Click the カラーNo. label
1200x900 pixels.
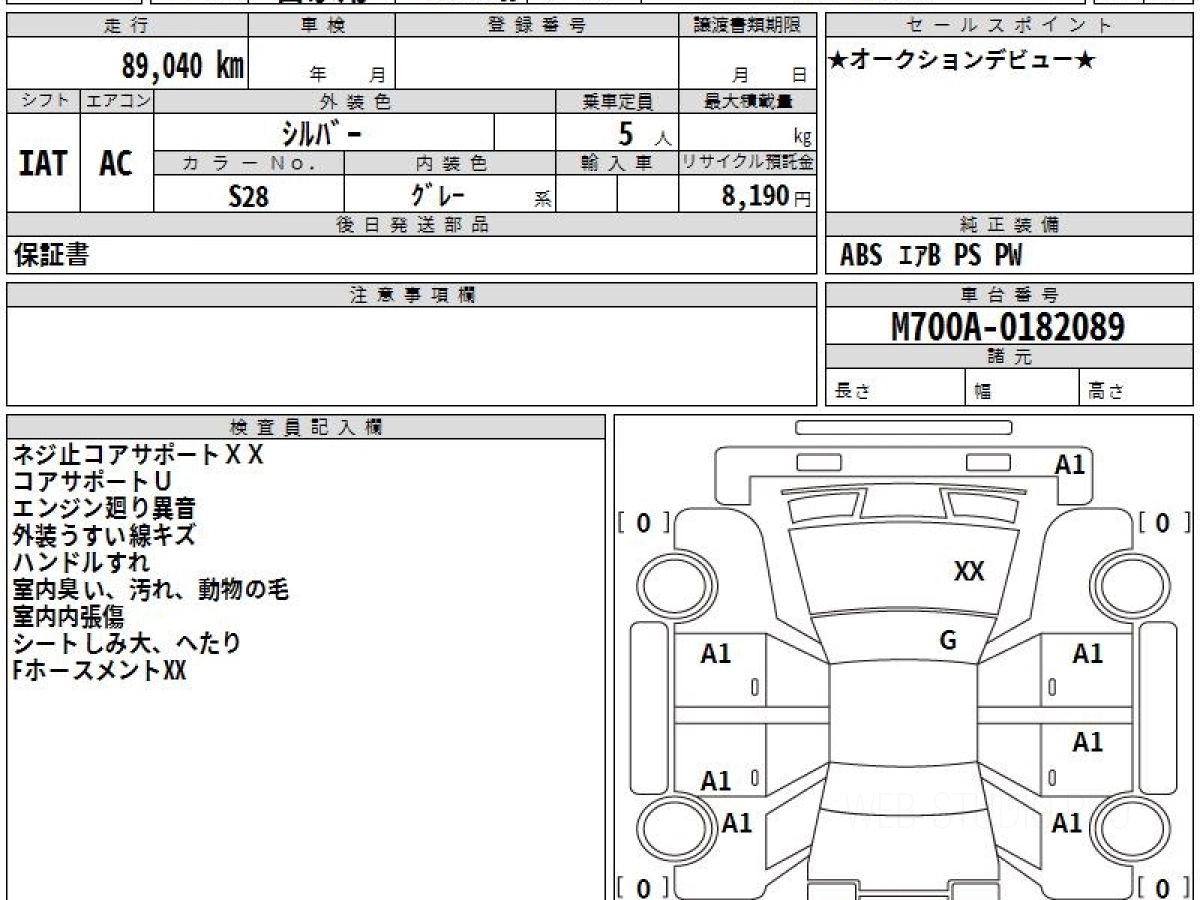249,163
